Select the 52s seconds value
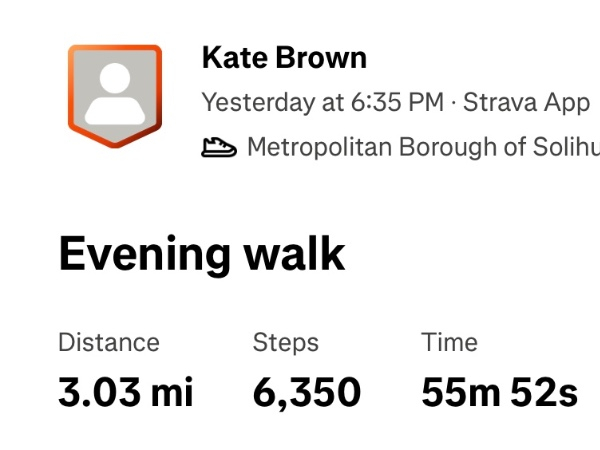The height and width of the screenshot is (450, 600). (x=544, y=393)
